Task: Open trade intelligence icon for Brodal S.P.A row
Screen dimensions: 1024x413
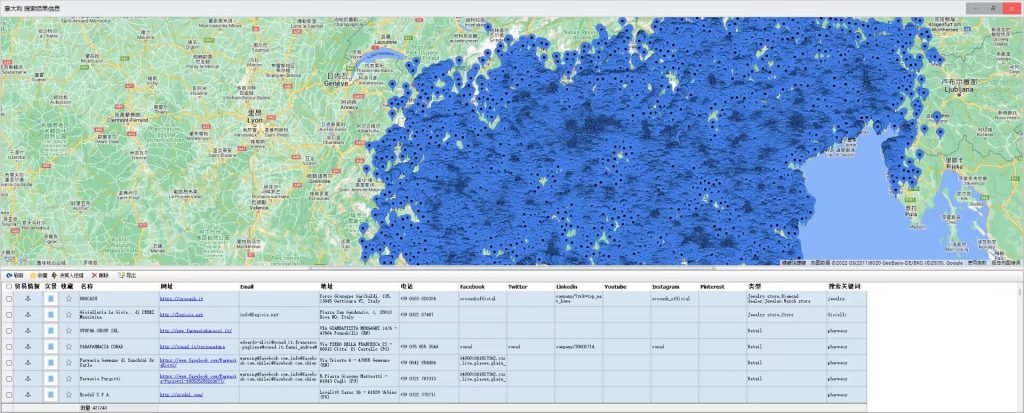Action: pyautogui.click(x=28, y=395)
